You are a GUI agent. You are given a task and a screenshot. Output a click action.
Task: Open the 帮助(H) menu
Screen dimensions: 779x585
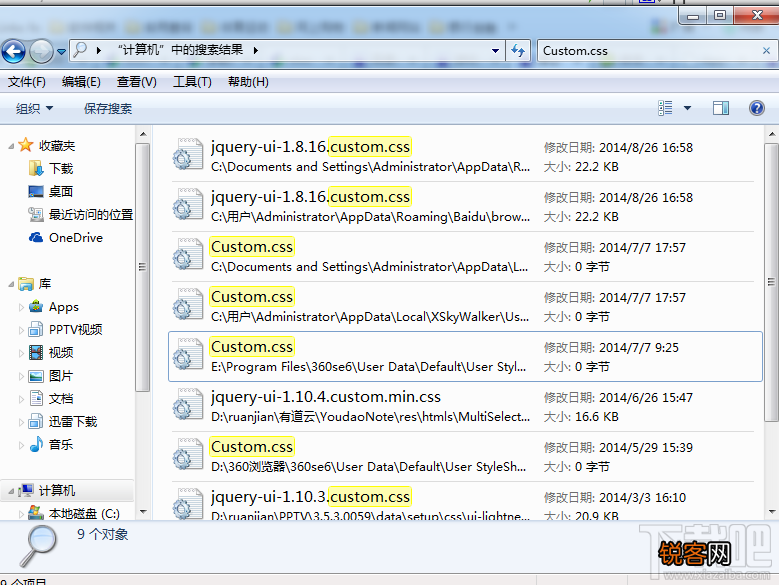[248, 81]
